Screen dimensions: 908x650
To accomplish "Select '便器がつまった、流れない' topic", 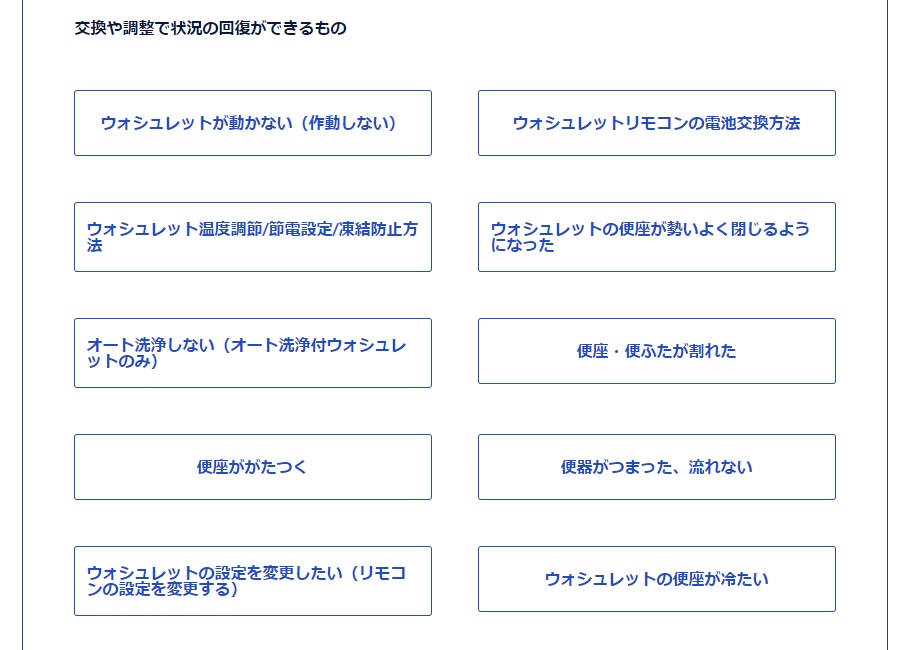I will pos(656,467).
